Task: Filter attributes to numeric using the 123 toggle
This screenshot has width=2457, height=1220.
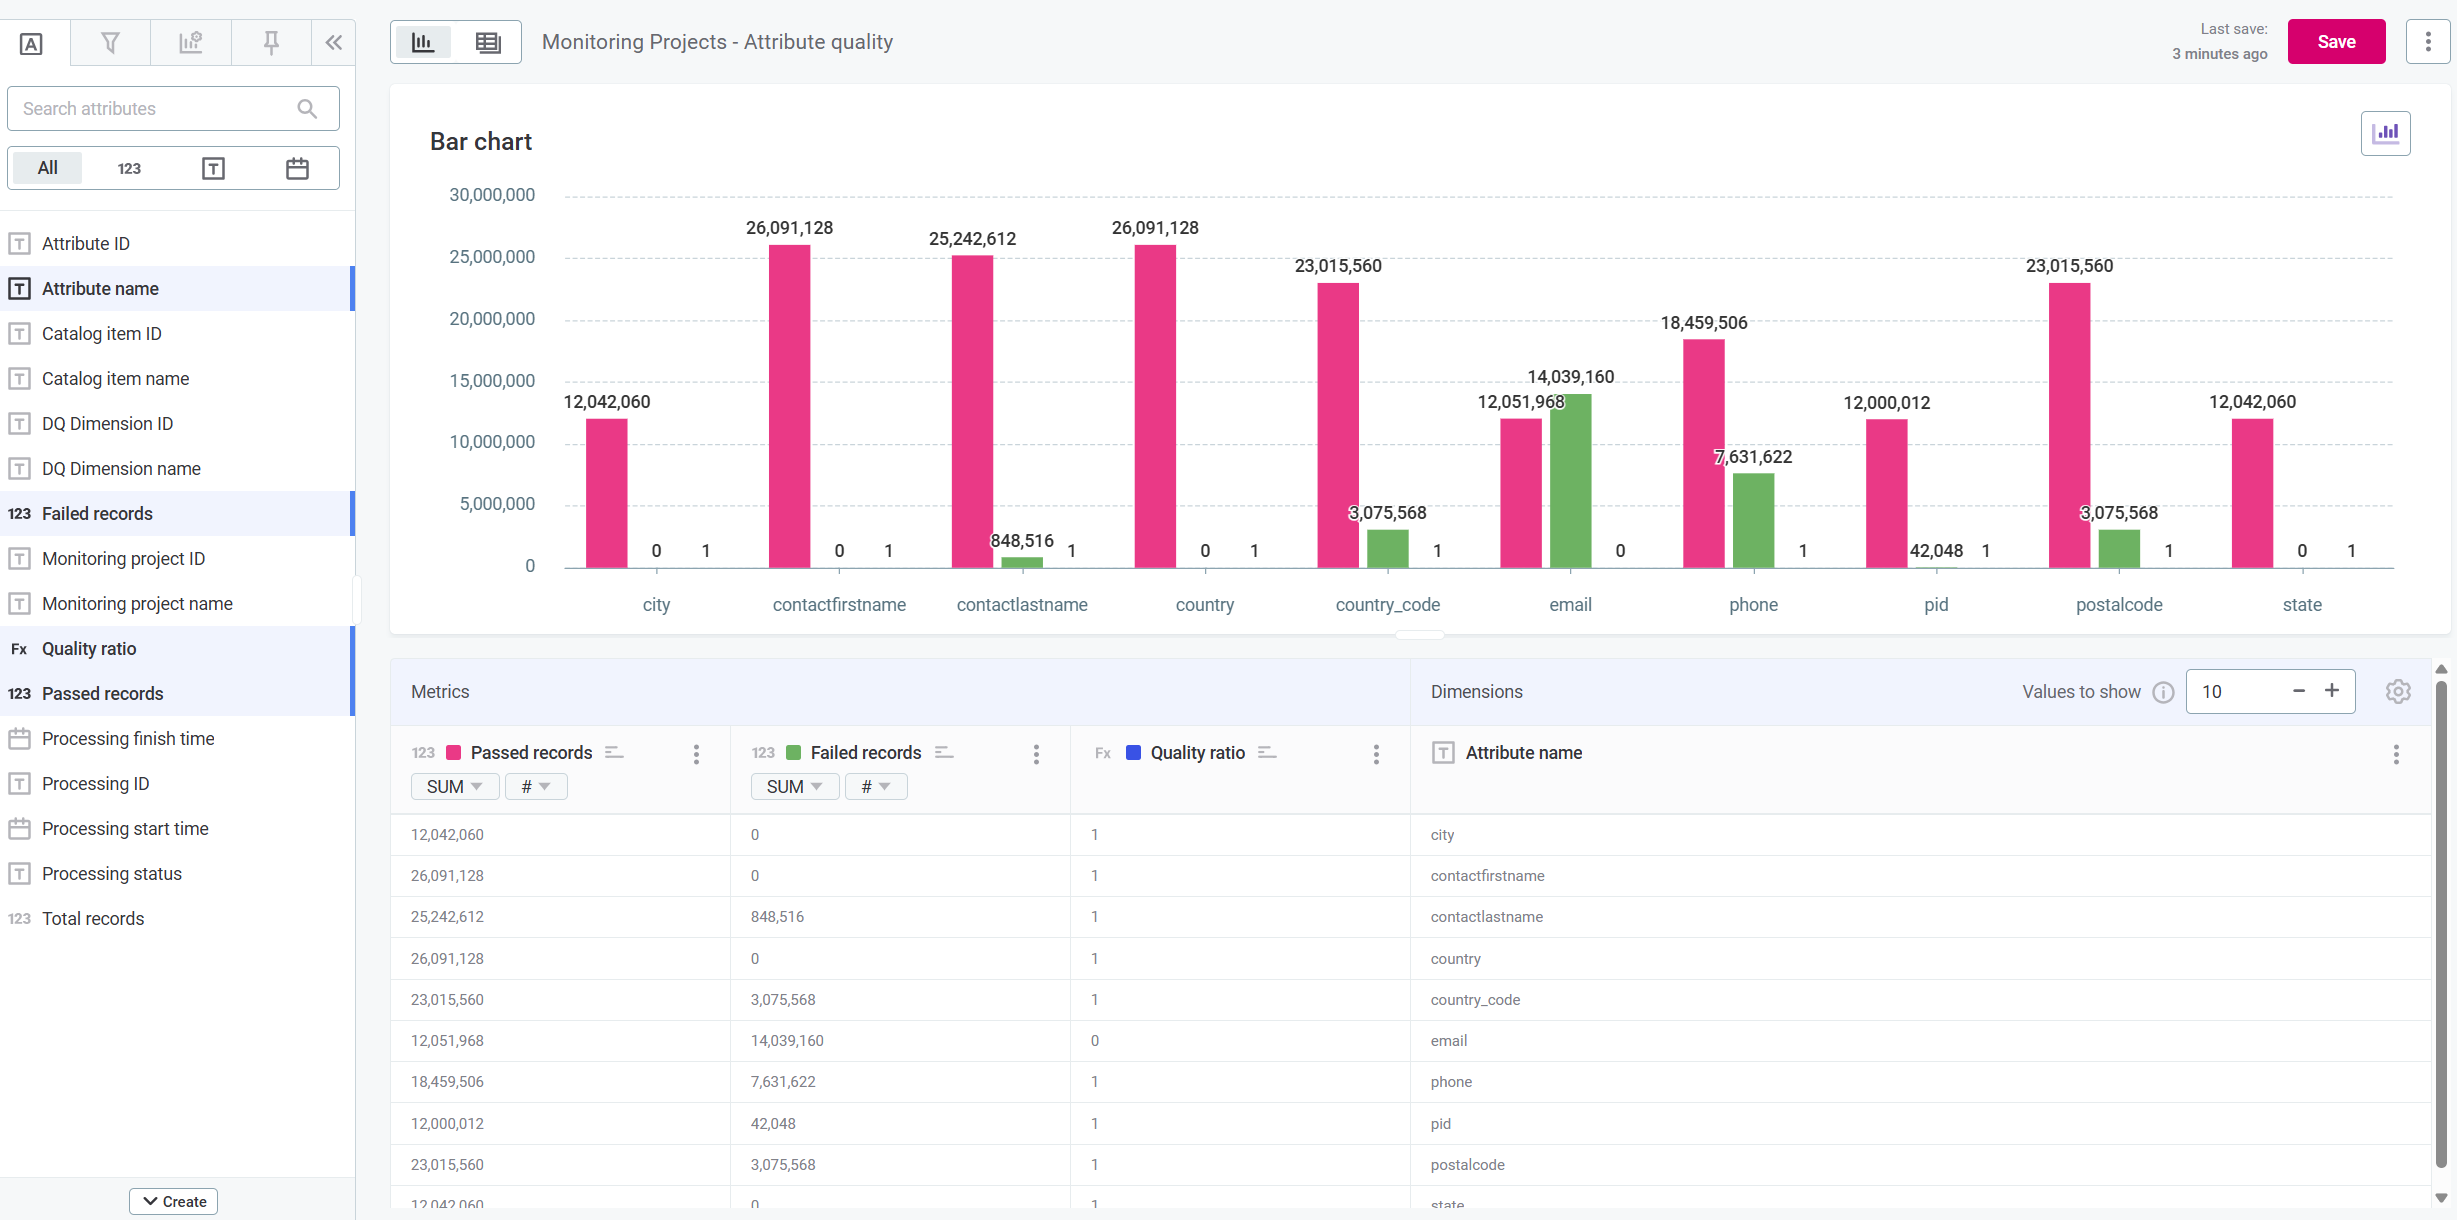Action: [129, 168]
